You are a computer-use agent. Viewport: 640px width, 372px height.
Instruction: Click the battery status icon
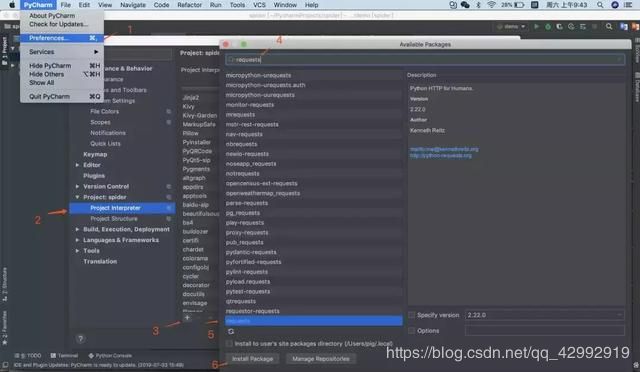[x=519, y=5]
